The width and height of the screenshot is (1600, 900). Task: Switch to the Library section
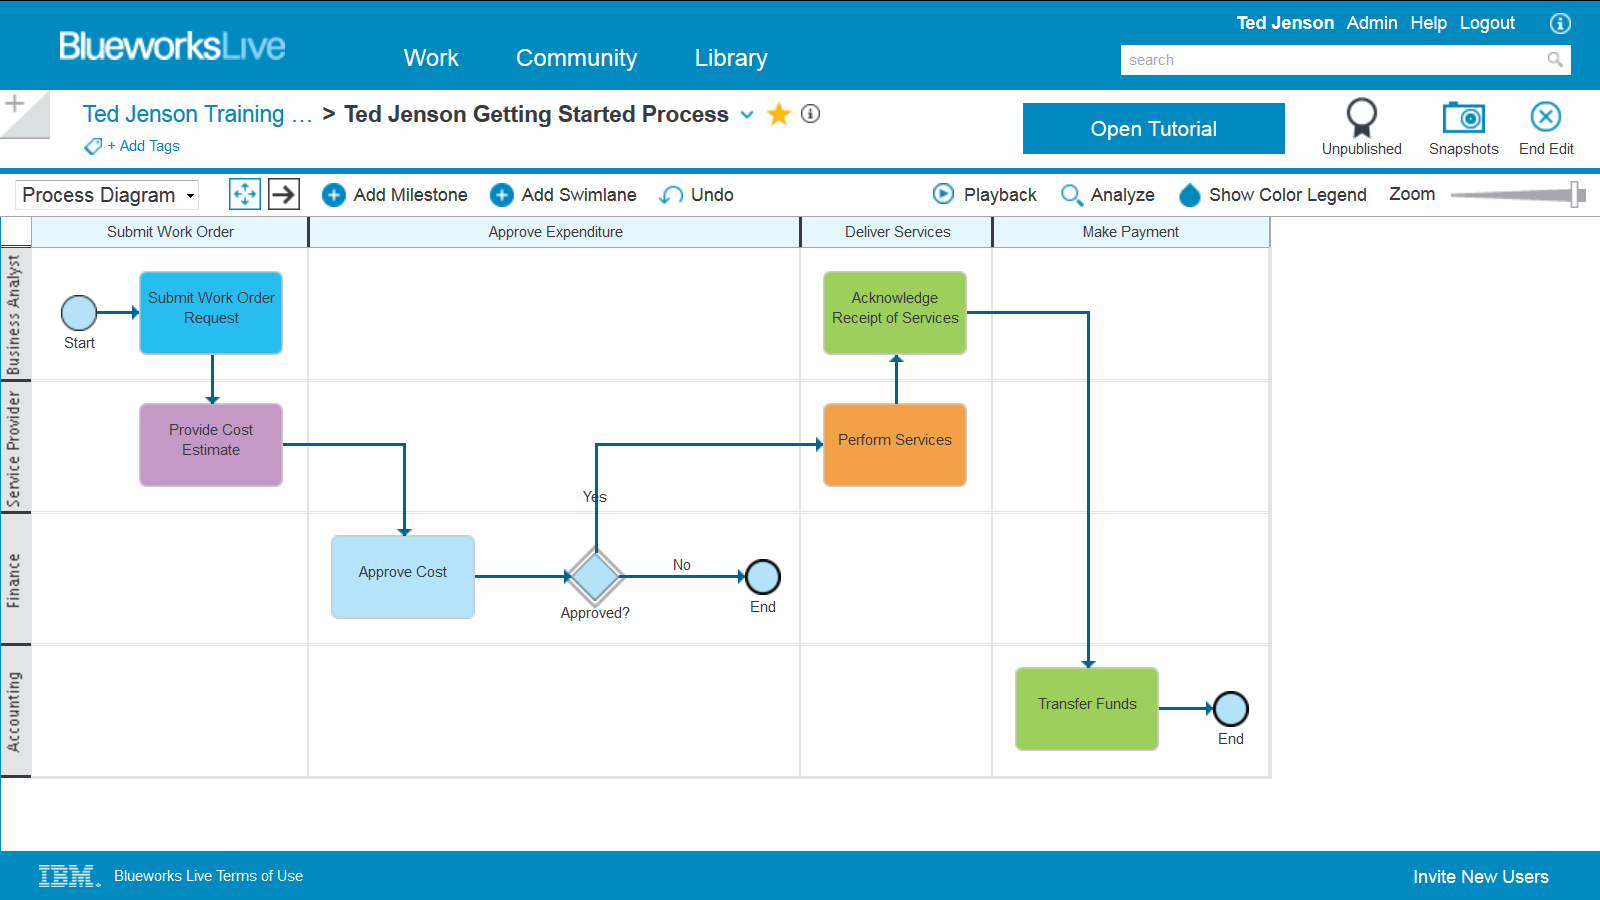pos(730,58)
